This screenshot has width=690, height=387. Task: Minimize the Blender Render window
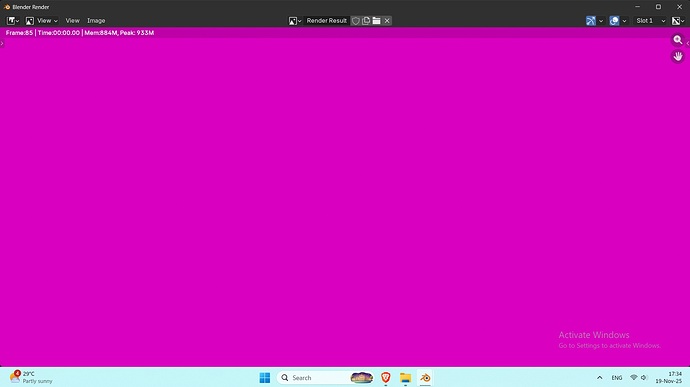[x=637, y=7]
